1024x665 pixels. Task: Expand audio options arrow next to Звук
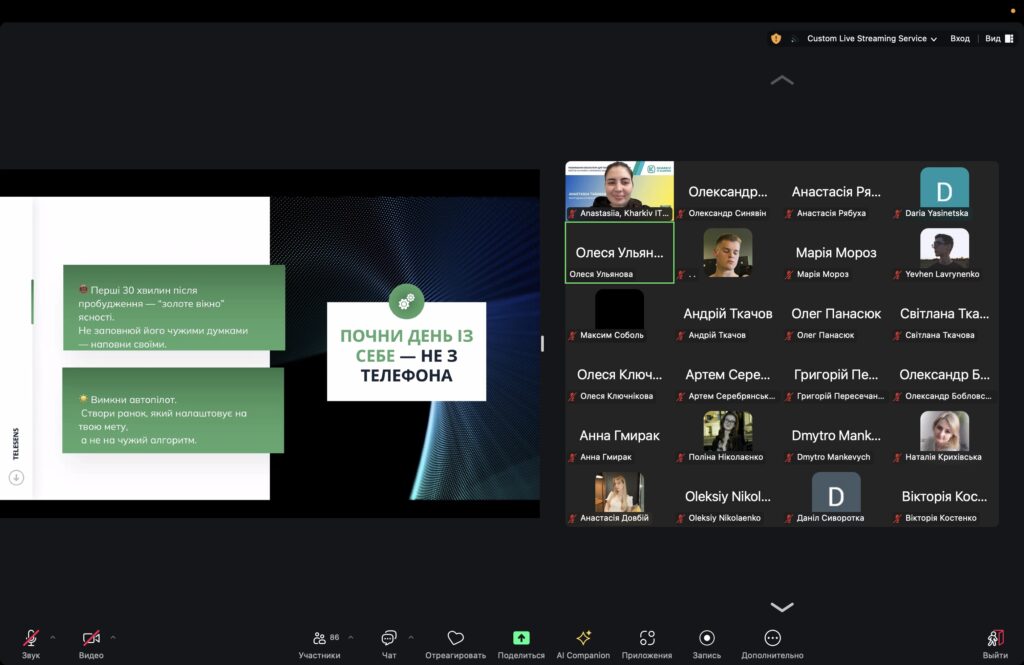click(x=53, y=637)
